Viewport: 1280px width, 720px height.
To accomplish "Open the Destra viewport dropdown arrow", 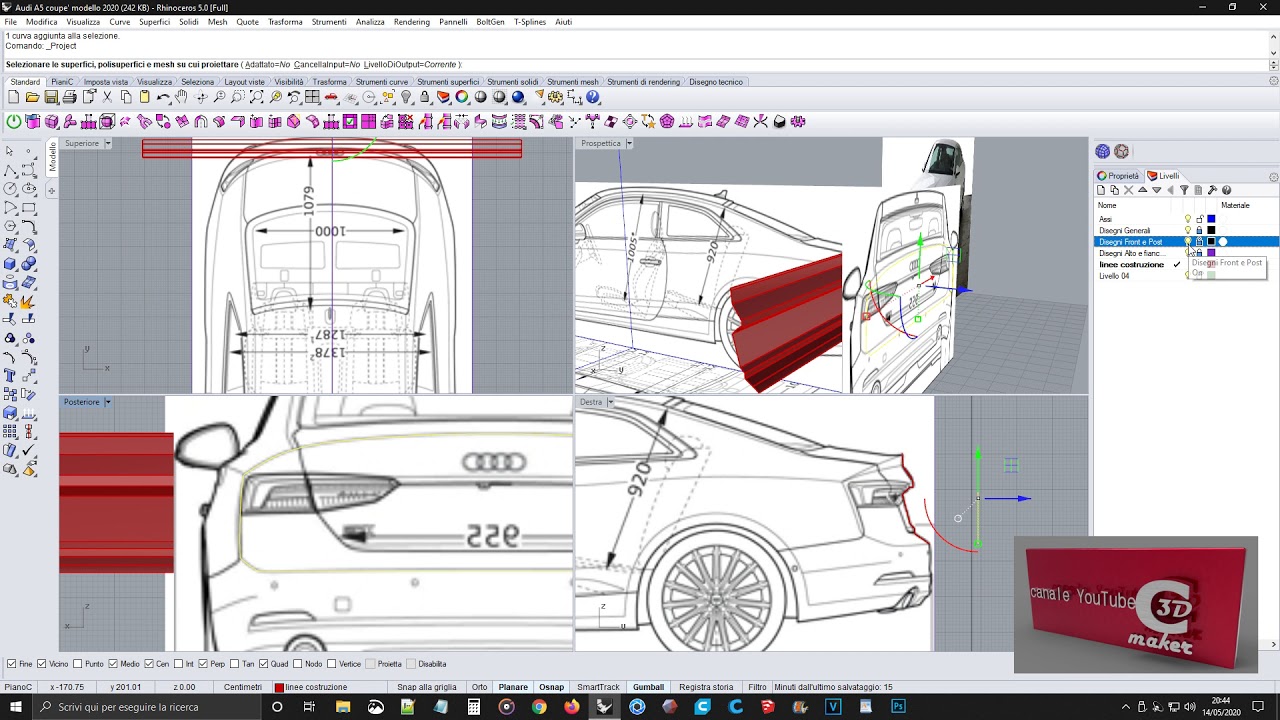I will click(x=610, y=402).
